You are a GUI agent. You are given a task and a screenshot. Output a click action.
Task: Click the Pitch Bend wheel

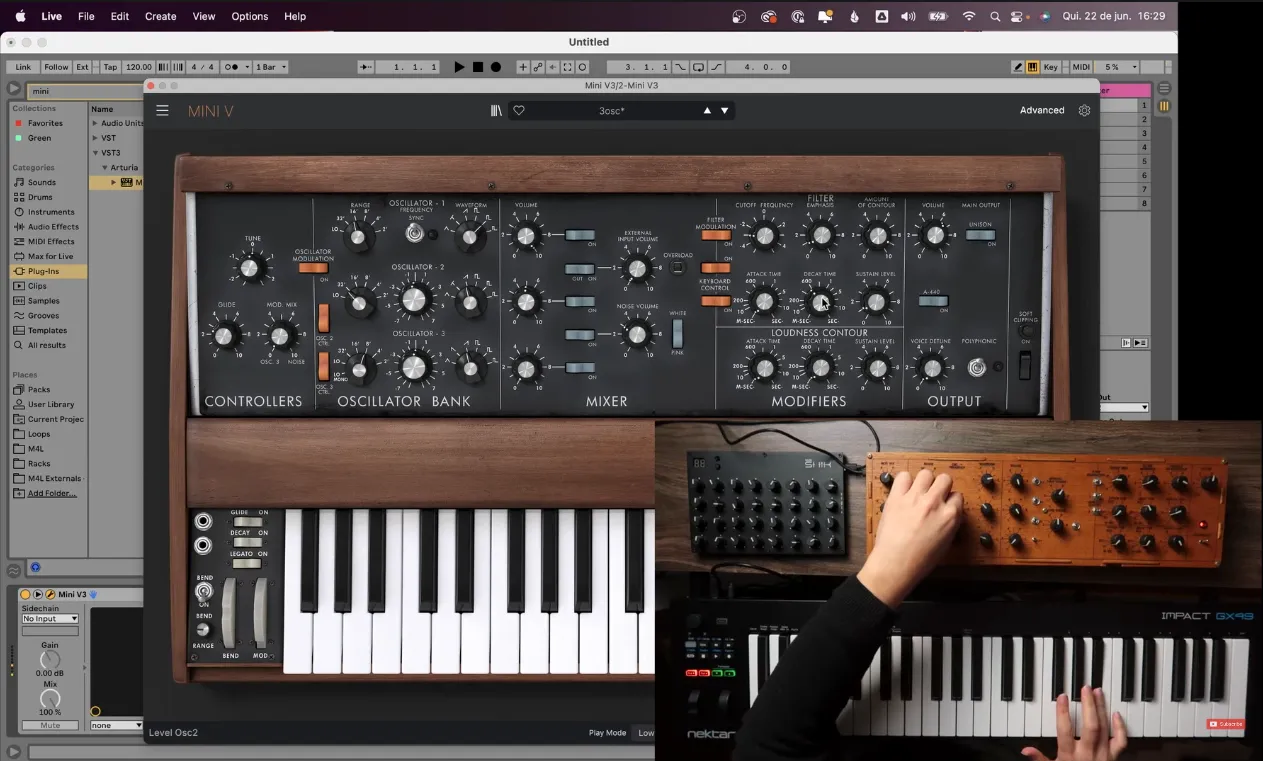pyautogui.click(x=230, y=613)
